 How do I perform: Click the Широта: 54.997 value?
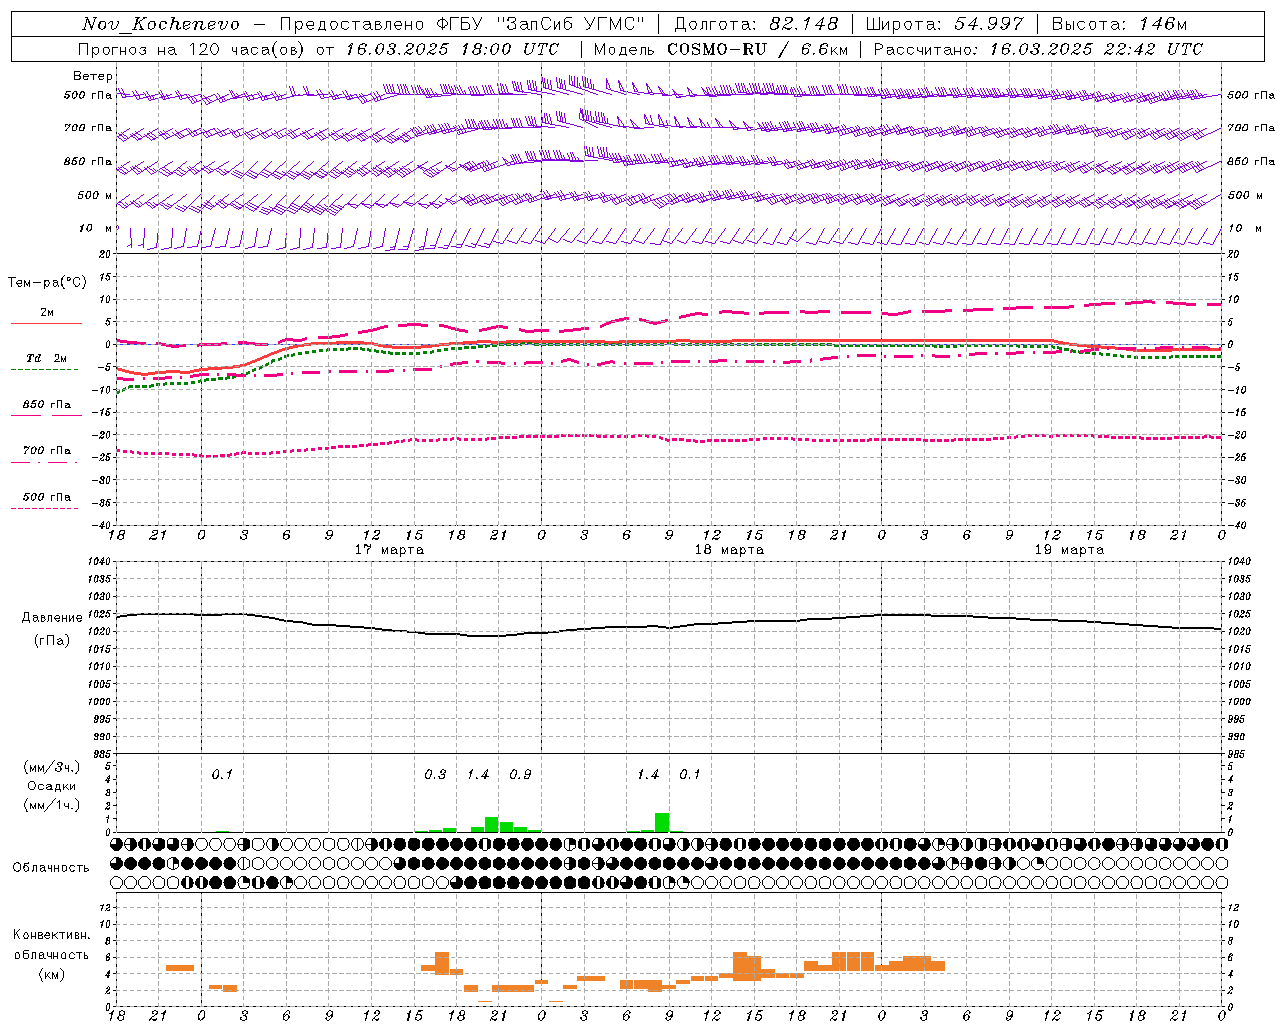coord(945,24)
